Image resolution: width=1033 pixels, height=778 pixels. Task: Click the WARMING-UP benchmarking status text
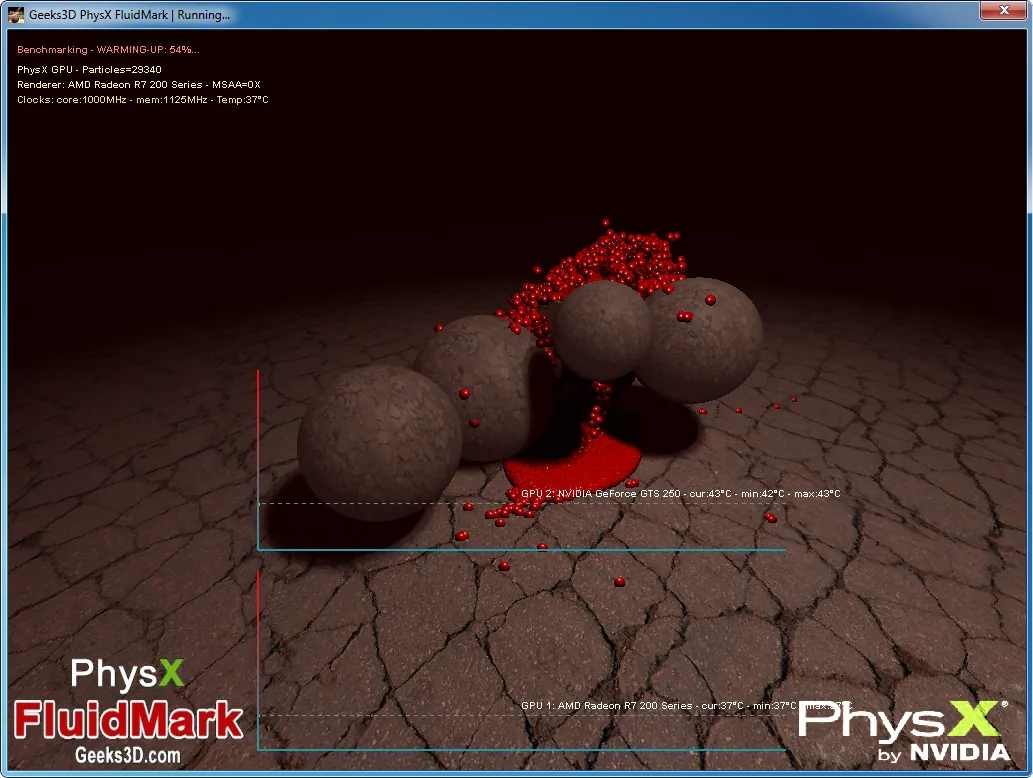tap(108, 49)
